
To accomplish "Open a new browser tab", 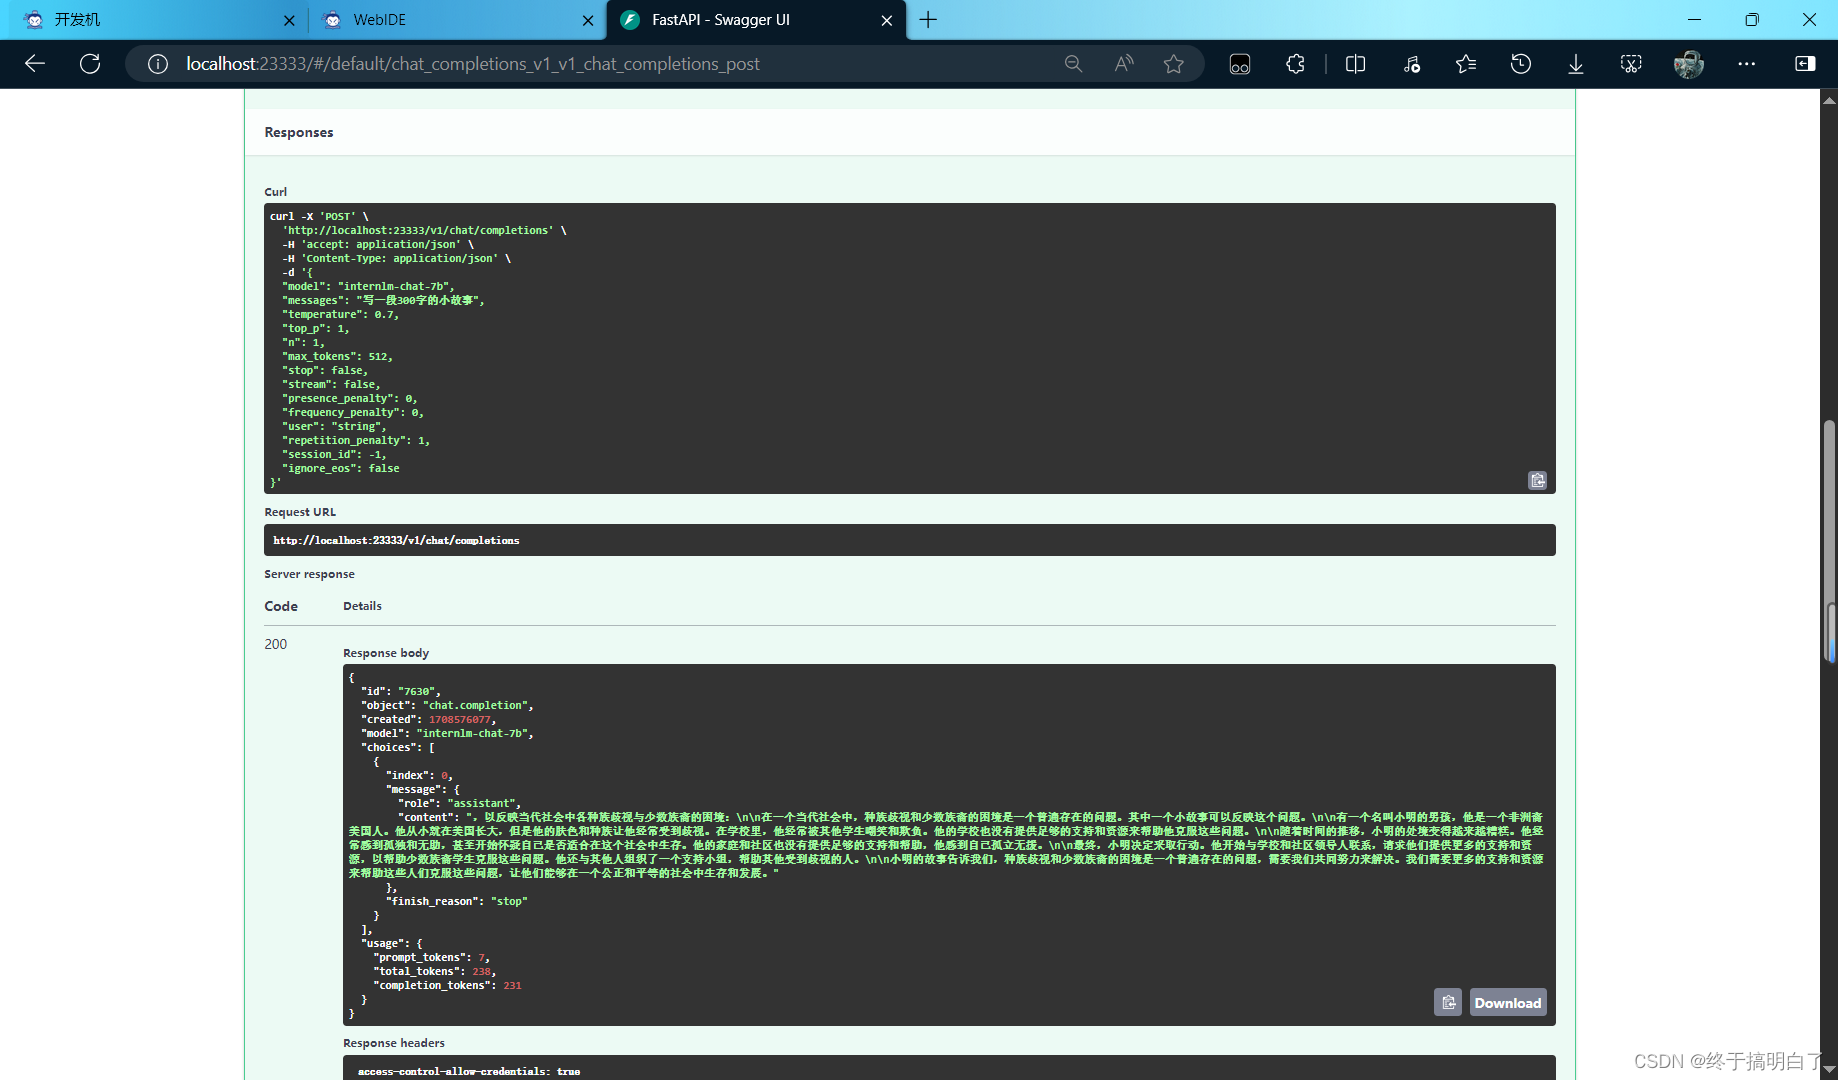I will point(928,20).
